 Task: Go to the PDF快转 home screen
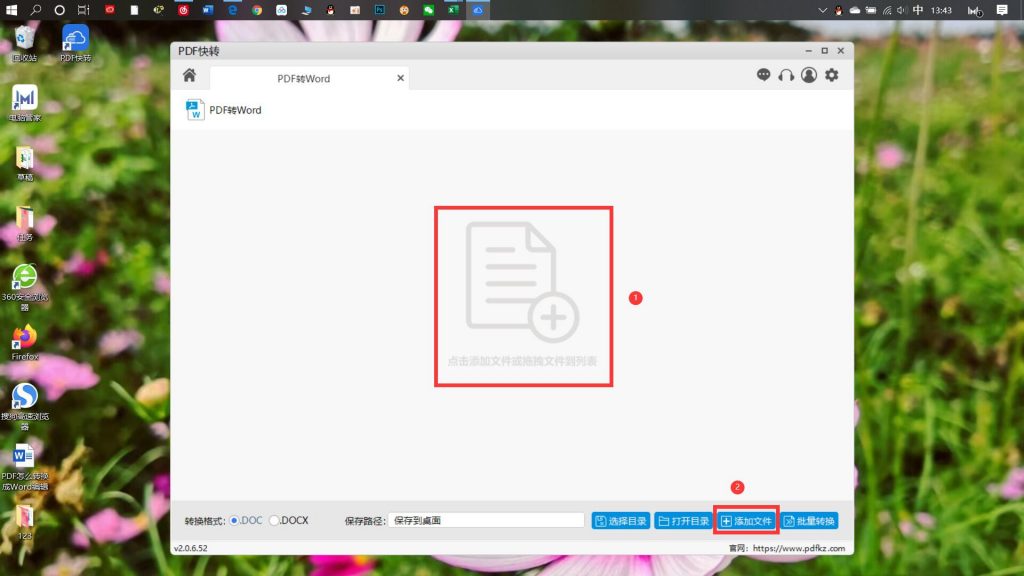click(189, 75)
